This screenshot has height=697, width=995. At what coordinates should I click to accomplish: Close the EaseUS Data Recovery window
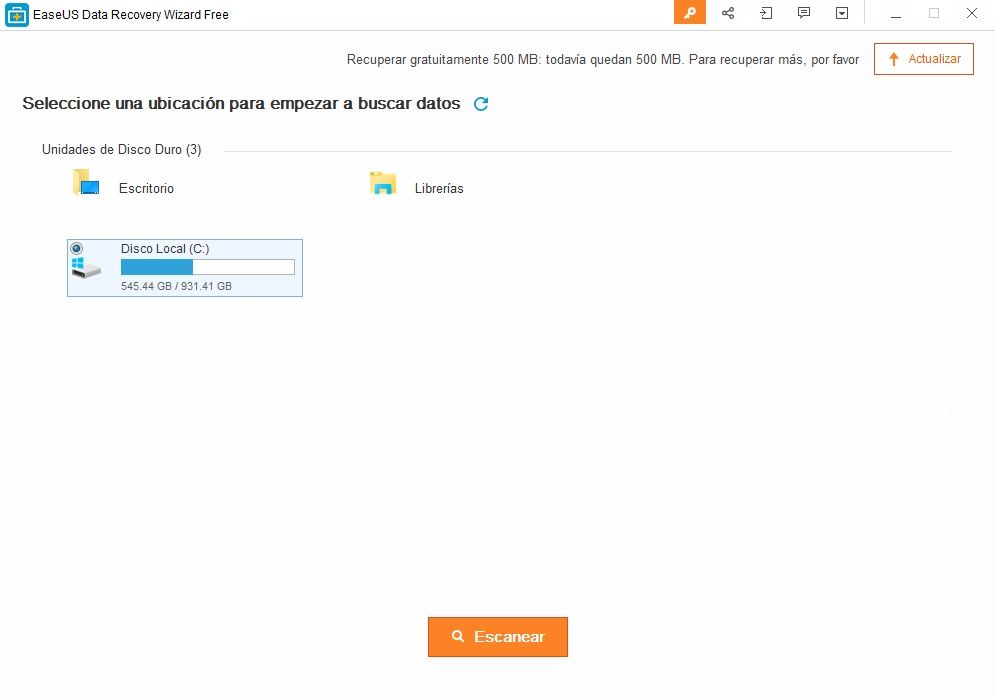coord(971,13)
